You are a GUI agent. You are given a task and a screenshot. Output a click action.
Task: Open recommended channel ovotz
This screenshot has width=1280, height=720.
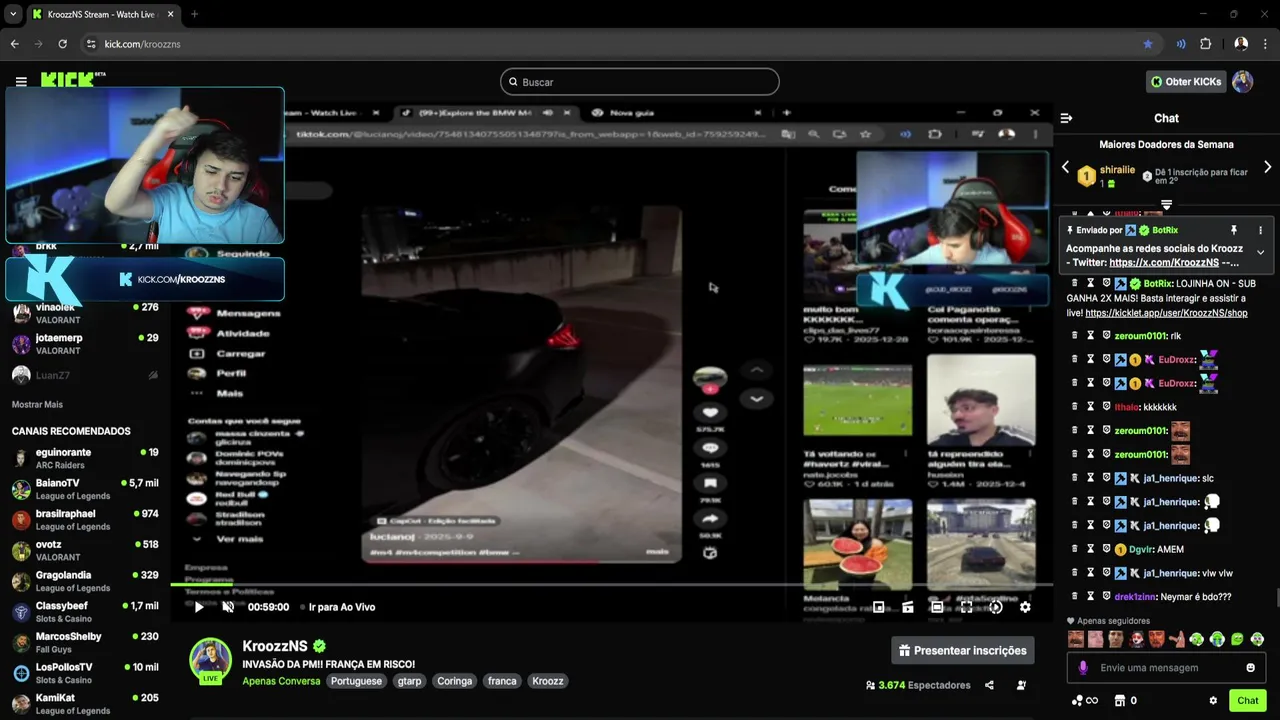tap(85, 551)
